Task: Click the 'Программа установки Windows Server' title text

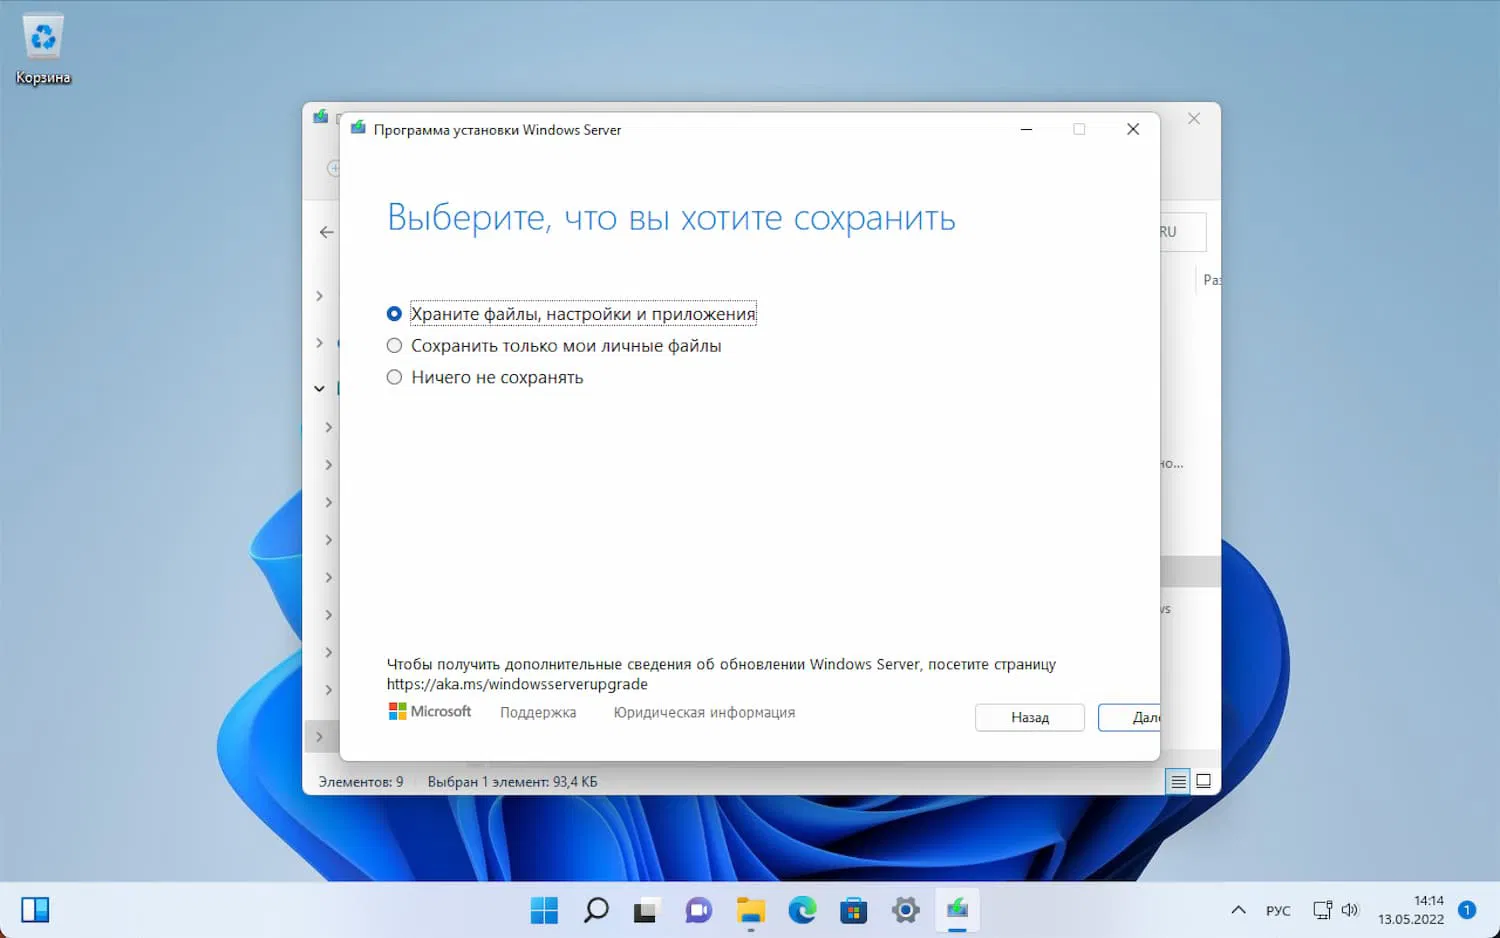Action: (497, 130)
